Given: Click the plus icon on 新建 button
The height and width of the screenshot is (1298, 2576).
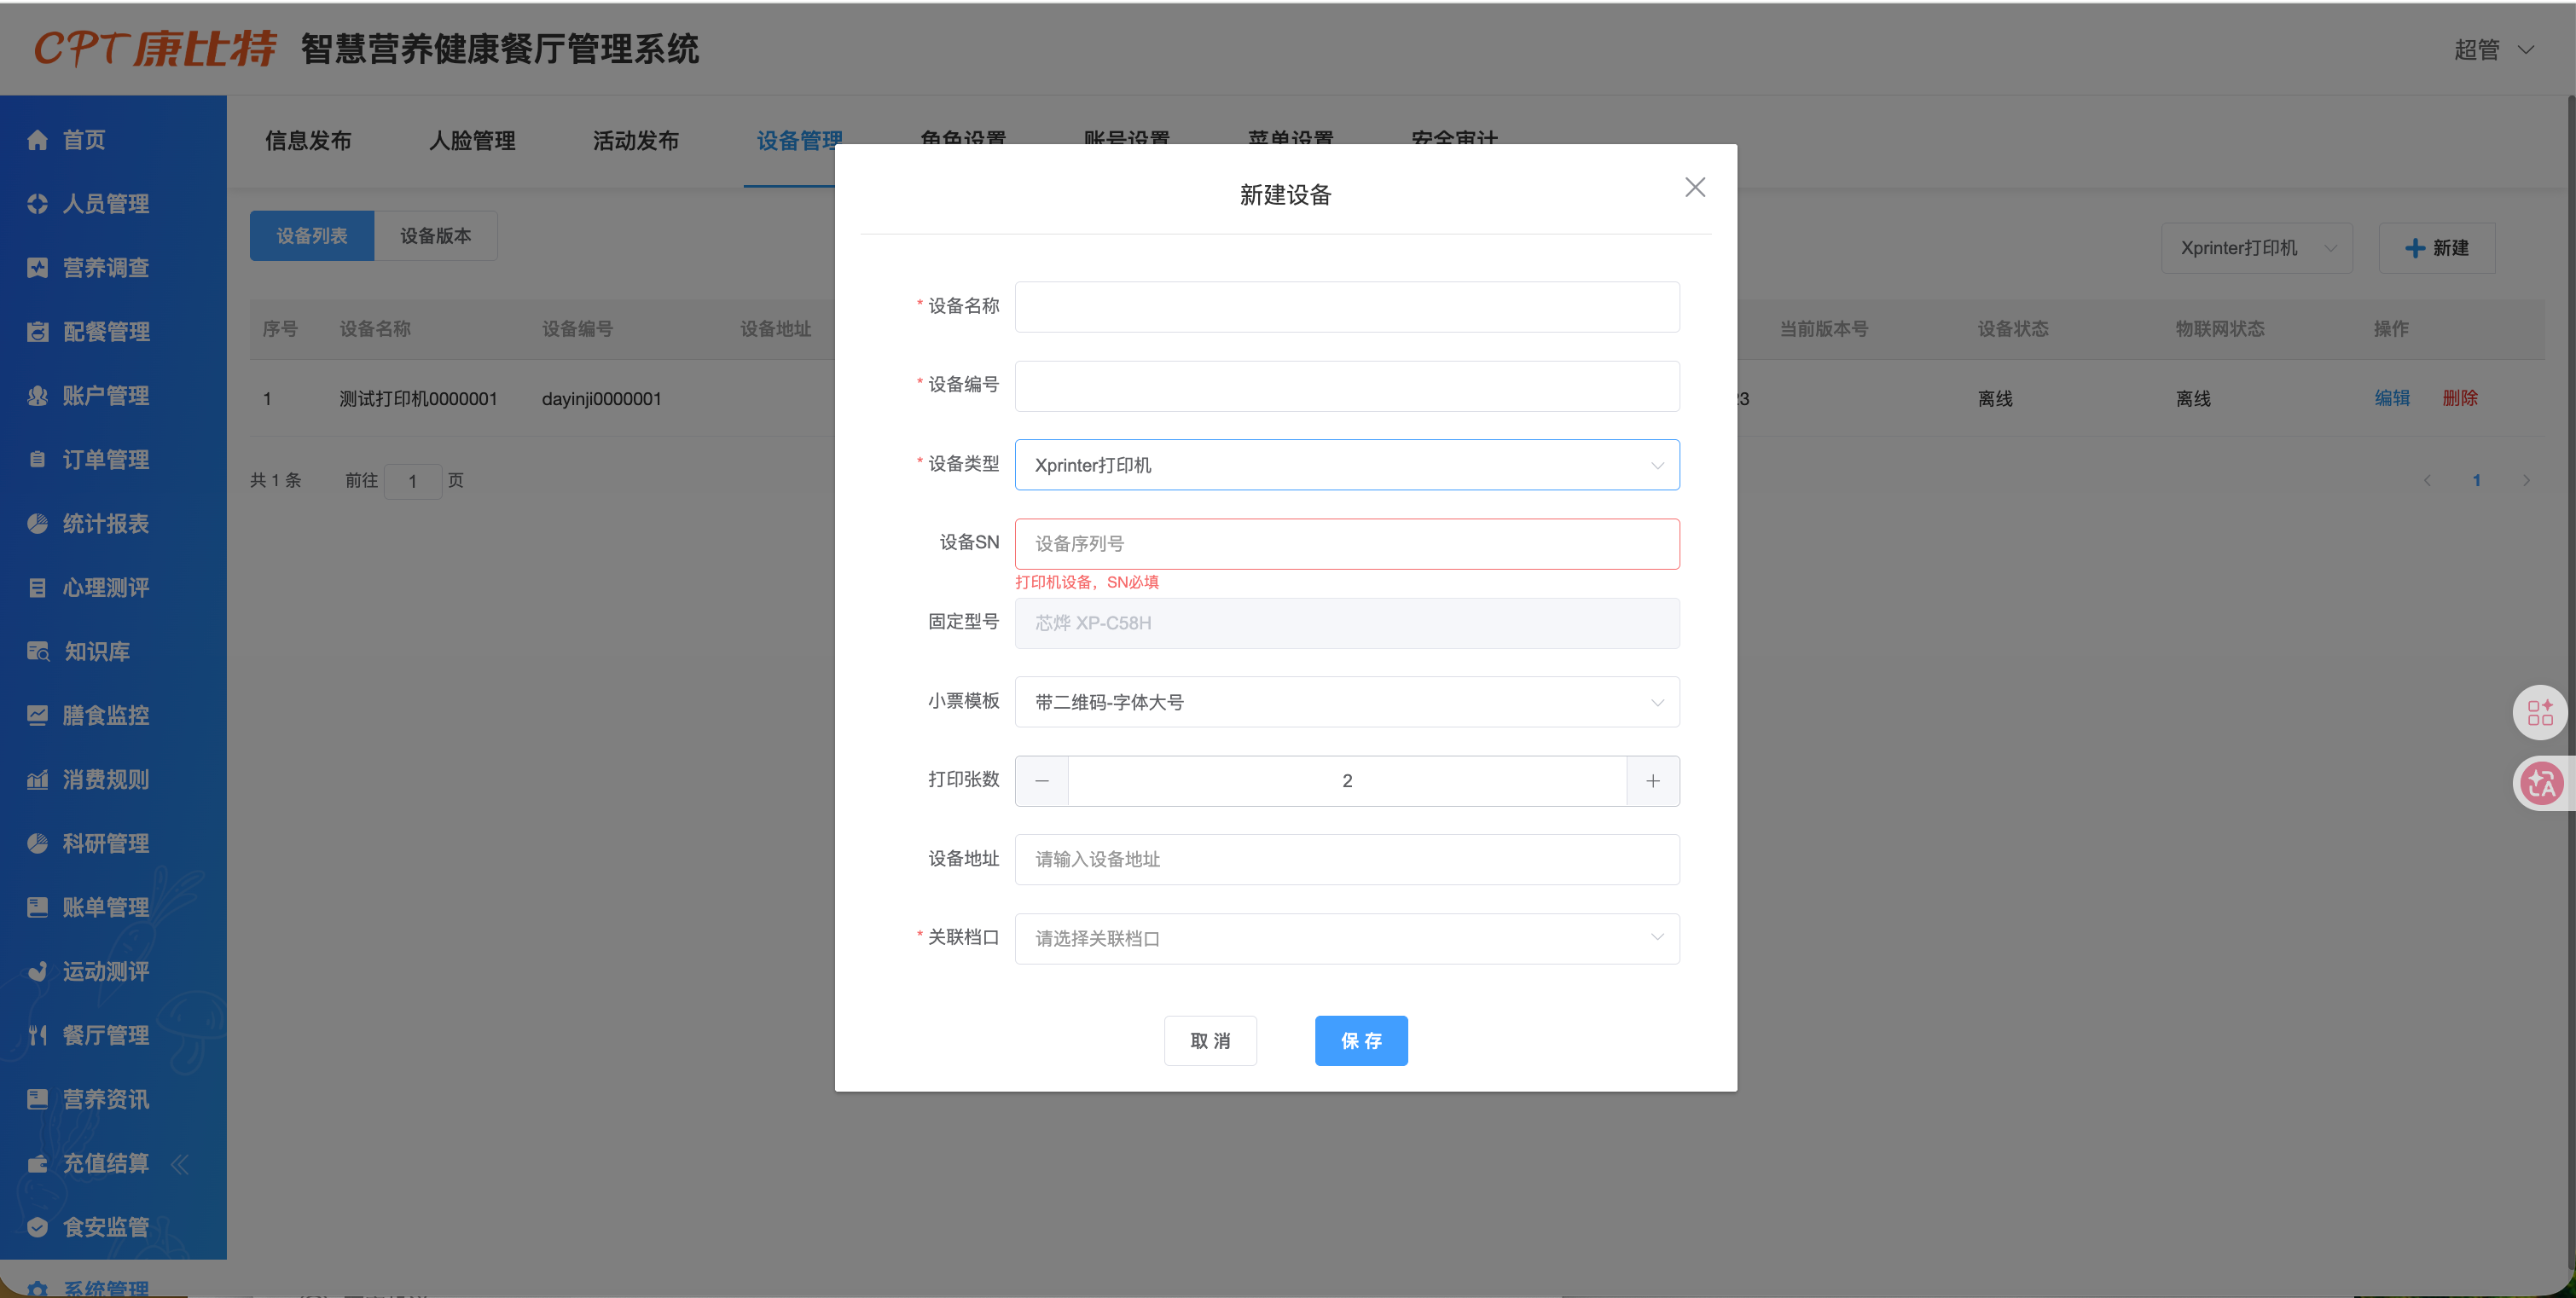Looking at the screenshot, I should point(2415,248).
